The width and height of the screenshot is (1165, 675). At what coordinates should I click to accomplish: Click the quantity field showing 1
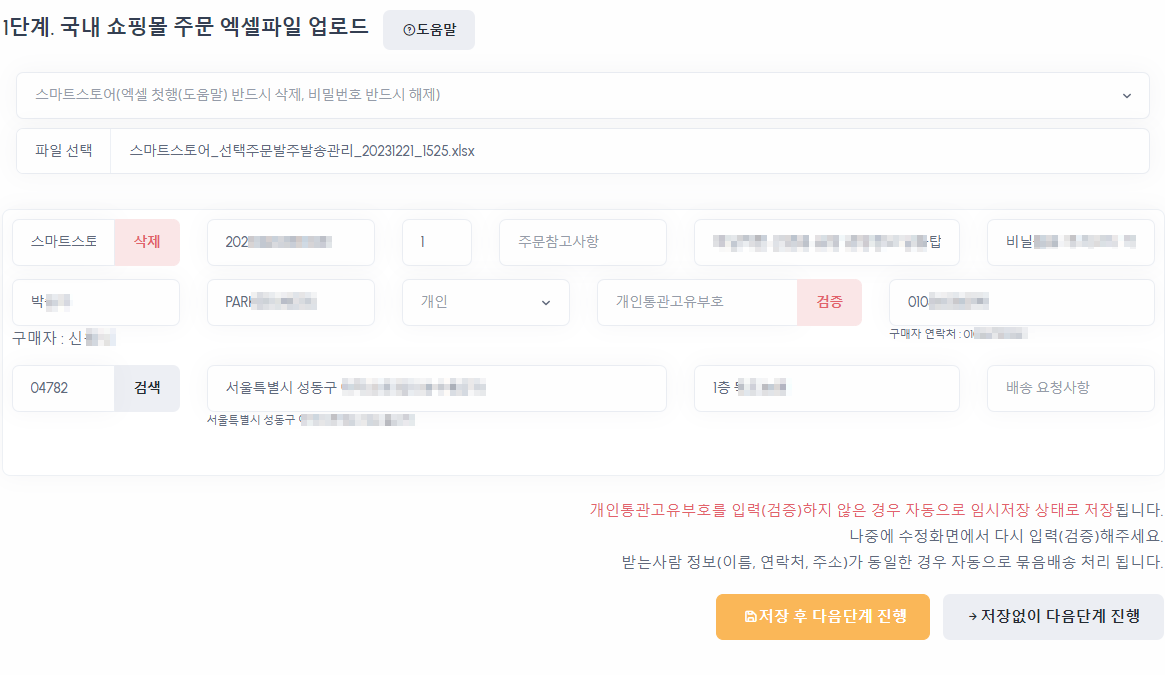tap(436, 242)
